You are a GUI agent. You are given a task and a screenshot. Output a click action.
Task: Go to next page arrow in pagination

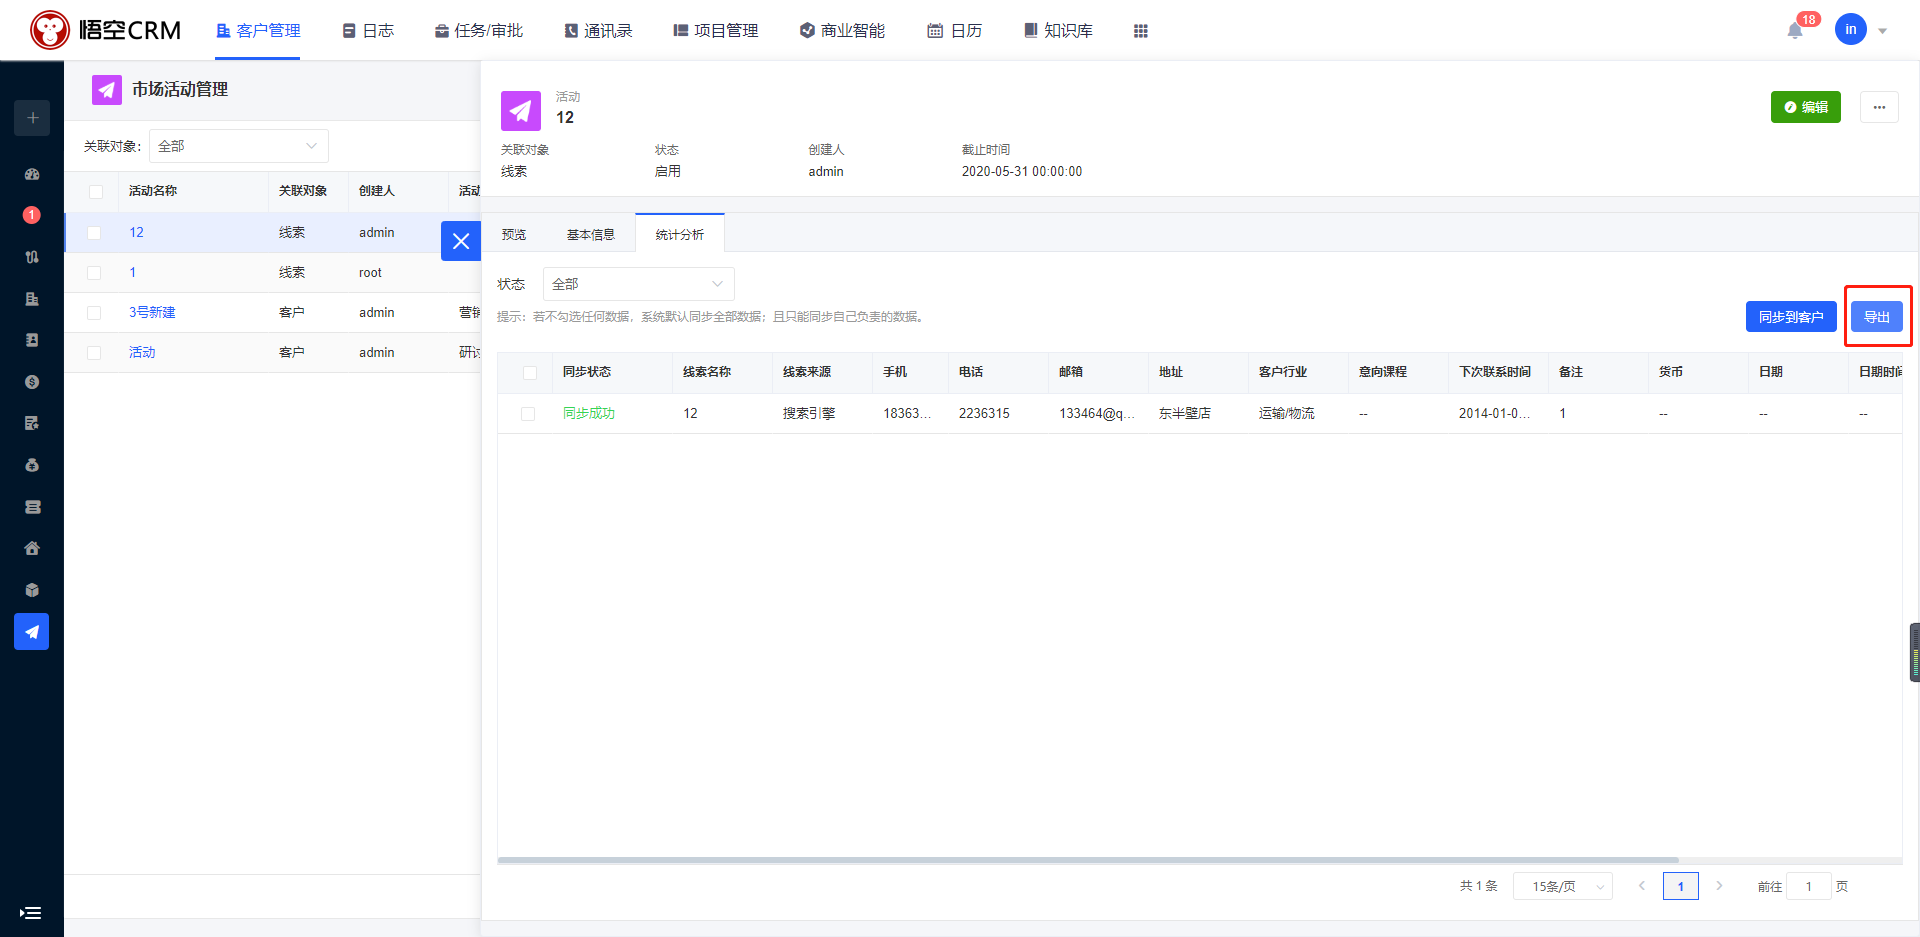(1719, 886)
